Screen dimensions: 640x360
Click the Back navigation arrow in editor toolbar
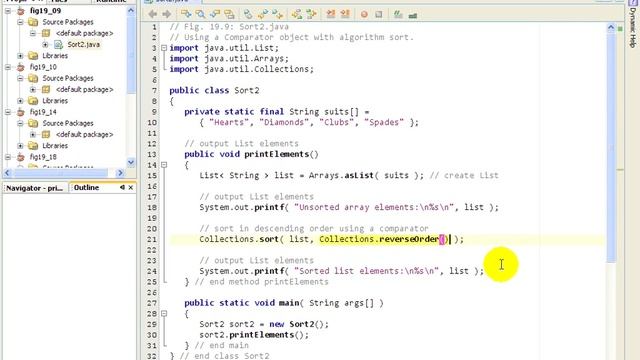pos(153,15)
